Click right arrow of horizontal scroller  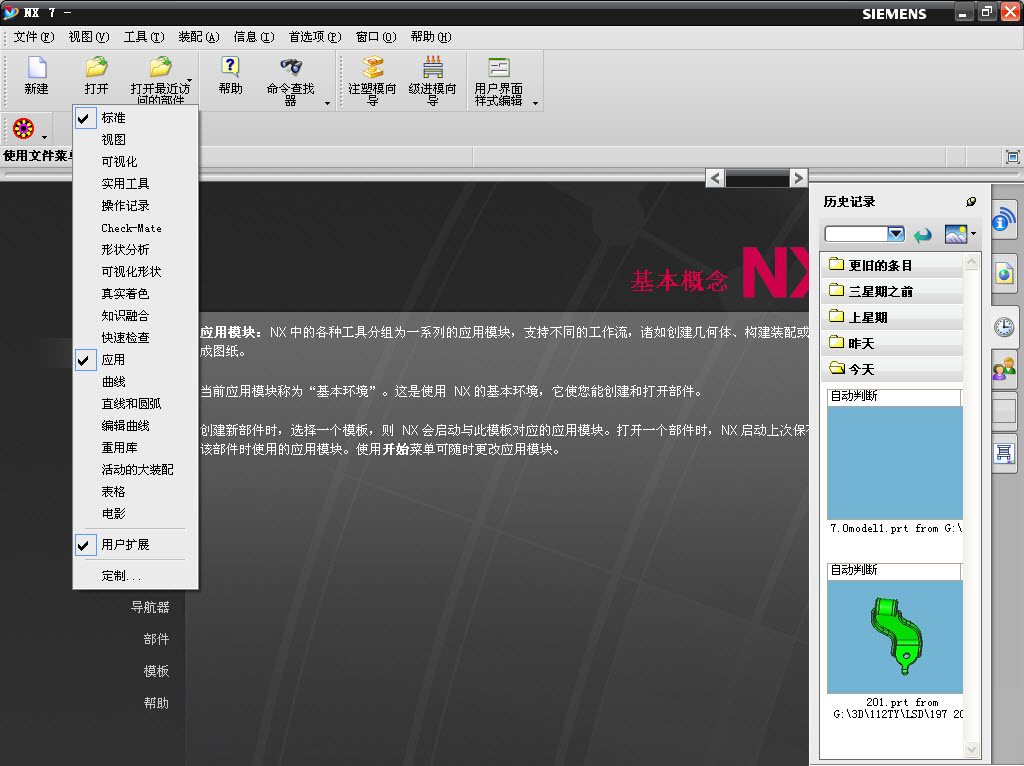tap(798, 178)
